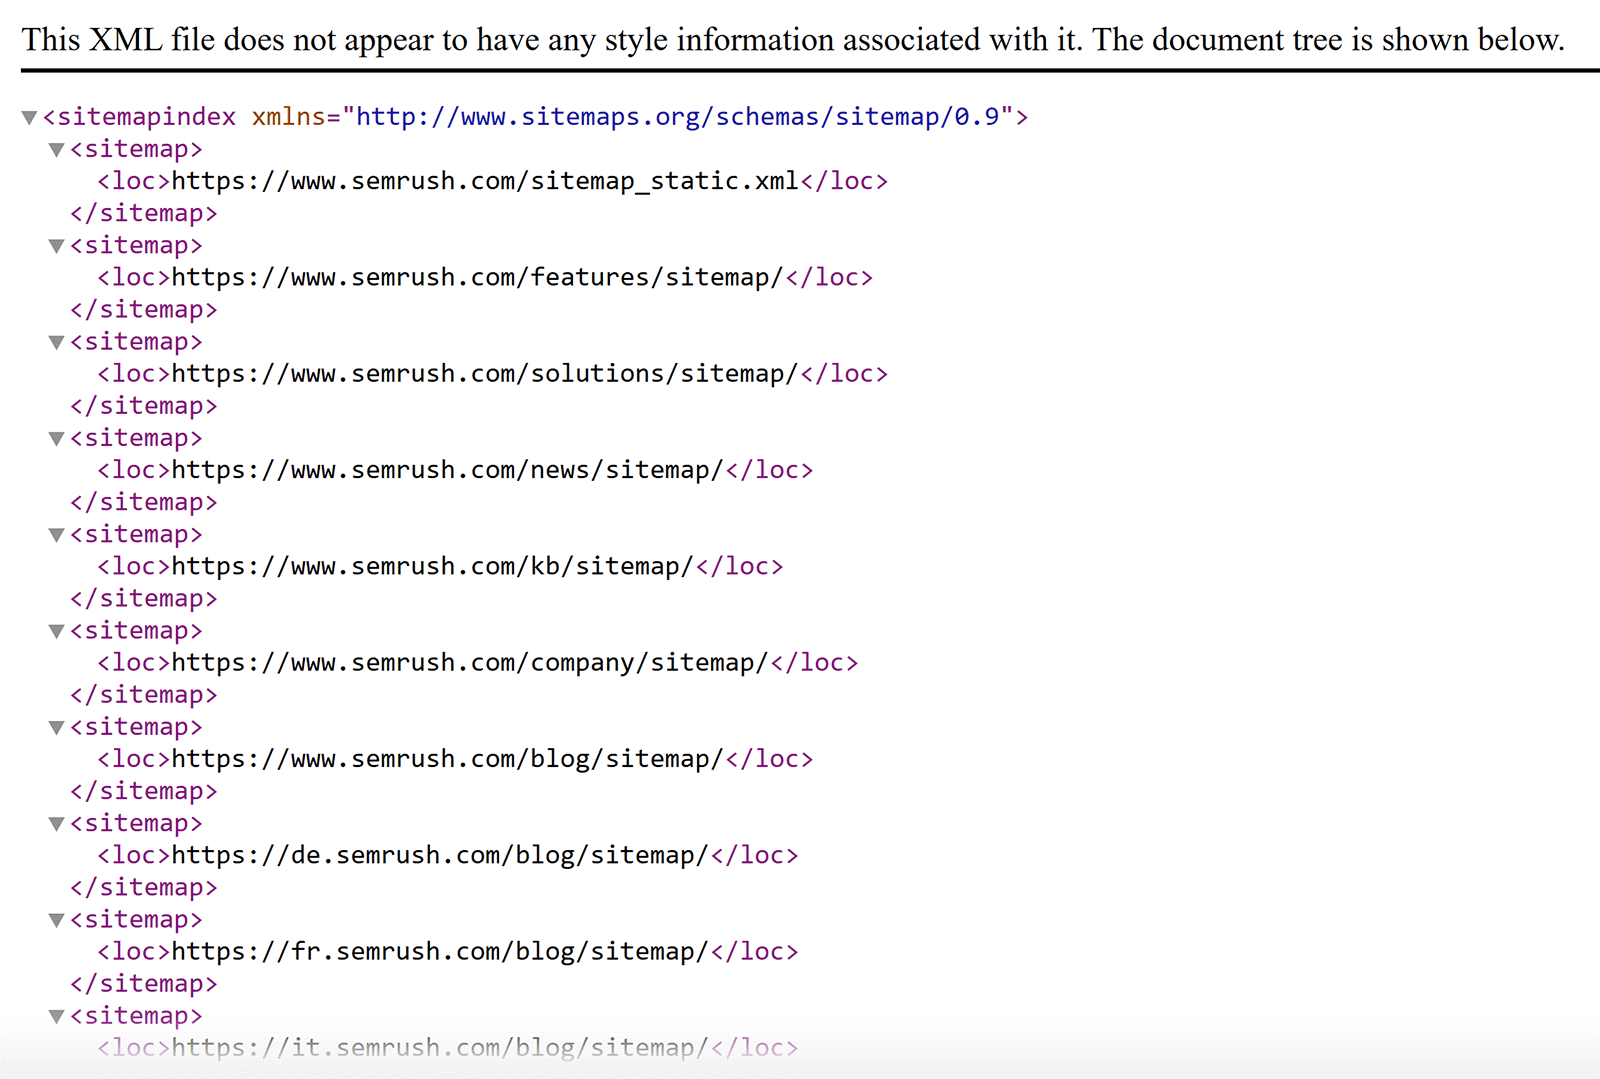Click the company sitemap loc URL
This screenshot has width=1600, height=1079.
(467, 662)
